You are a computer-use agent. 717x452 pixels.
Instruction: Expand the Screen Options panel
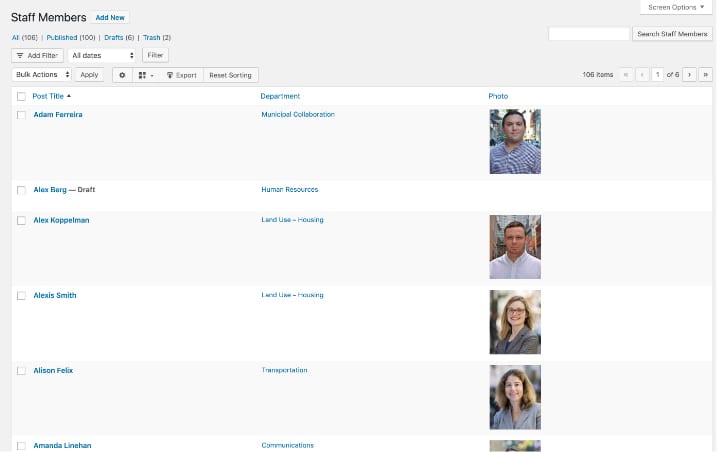[x=676, y=7]
